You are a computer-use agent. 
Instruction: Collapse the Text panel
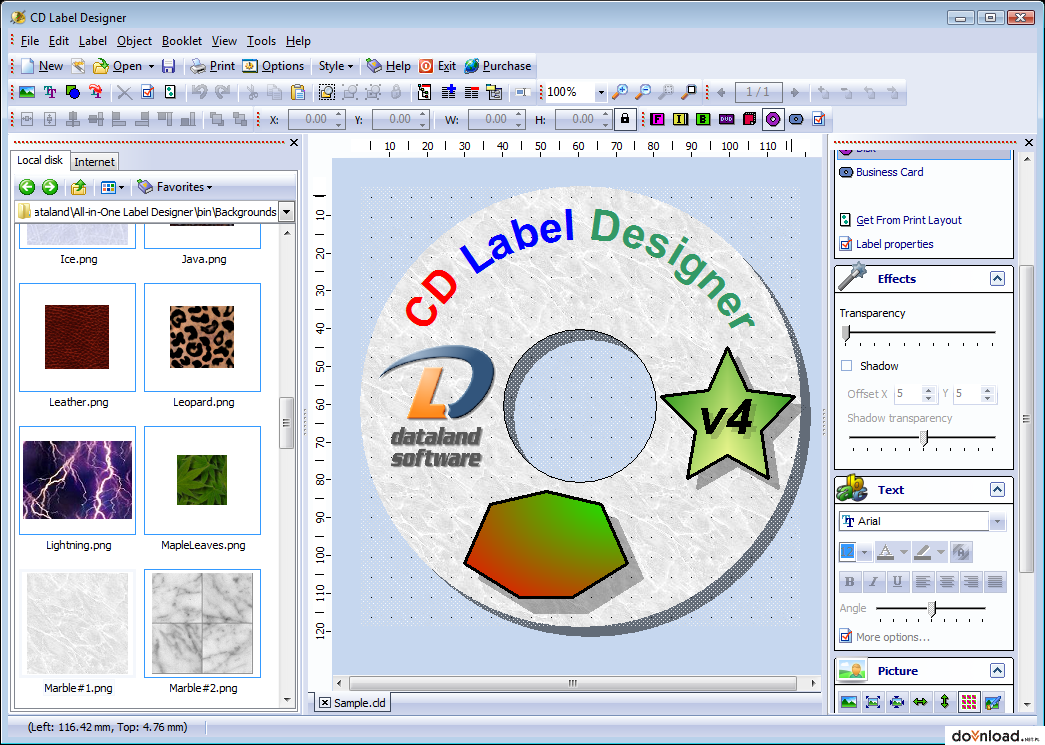[x=997, y=490]
